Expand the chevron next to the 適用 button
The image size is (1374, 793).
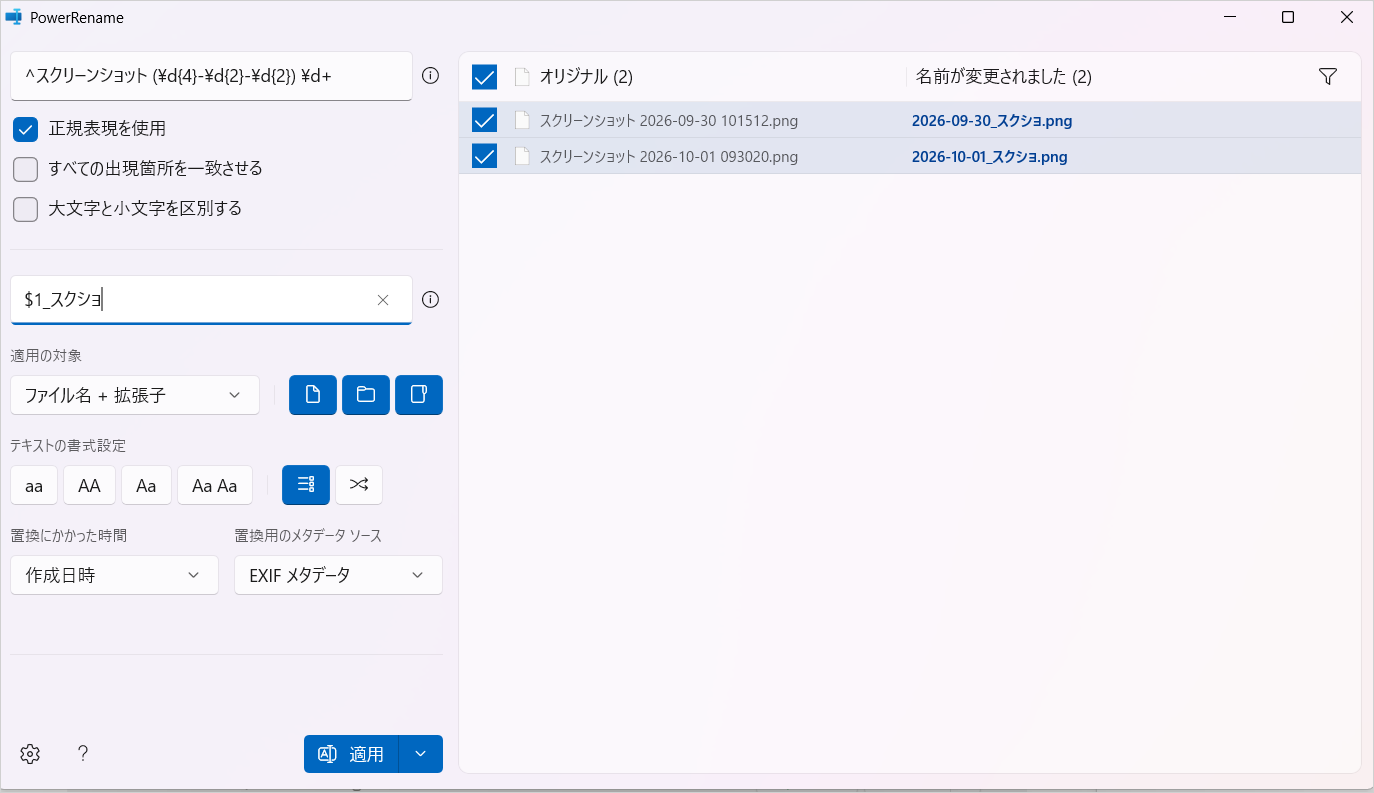tap(421, 754)
